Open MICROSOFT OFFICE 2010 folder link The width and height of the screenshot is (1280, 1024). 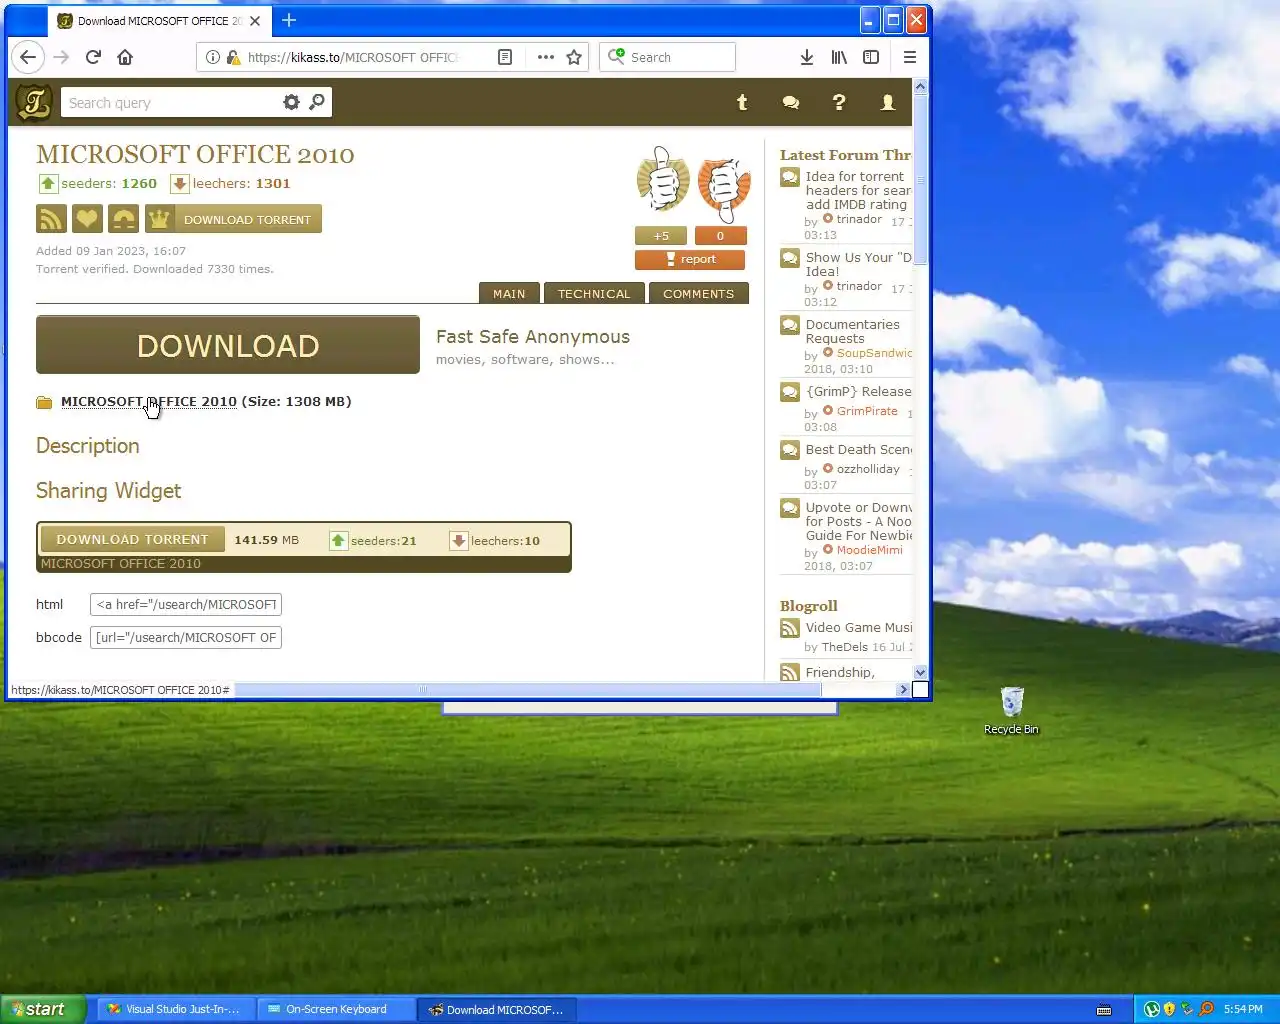click(149, 401)
